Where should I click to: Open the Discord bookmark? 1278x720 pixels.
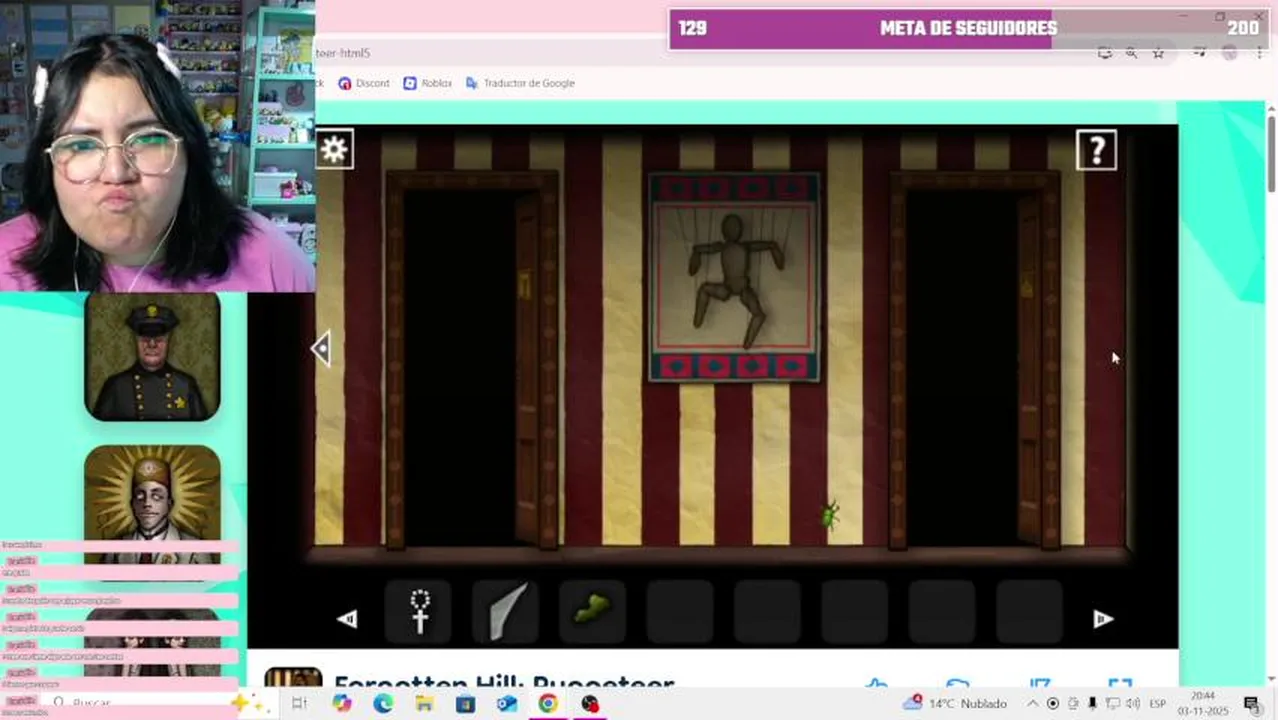click(x=364, y=83)
